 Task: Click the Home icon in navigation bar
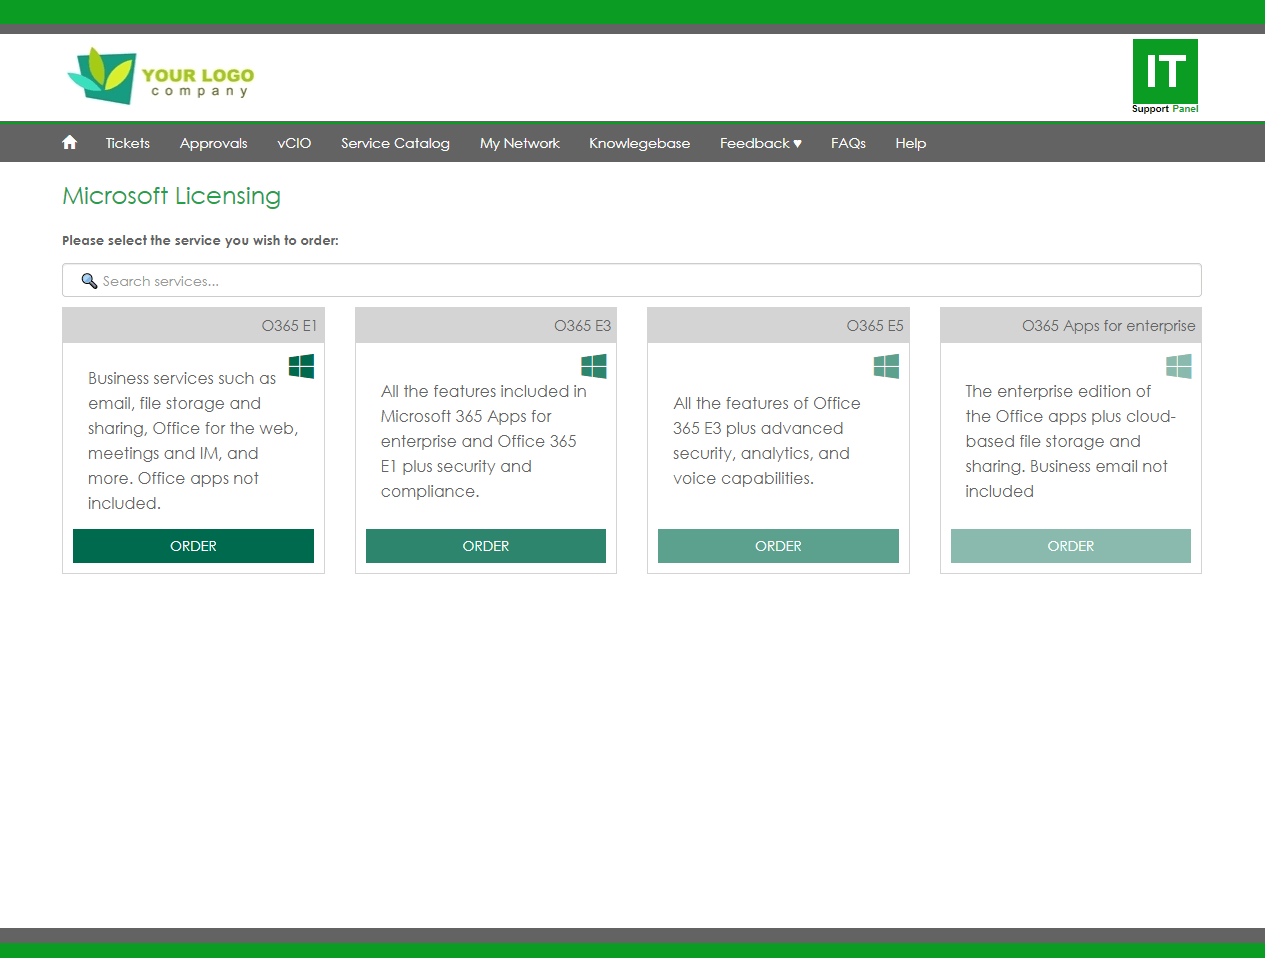[69, 143]
